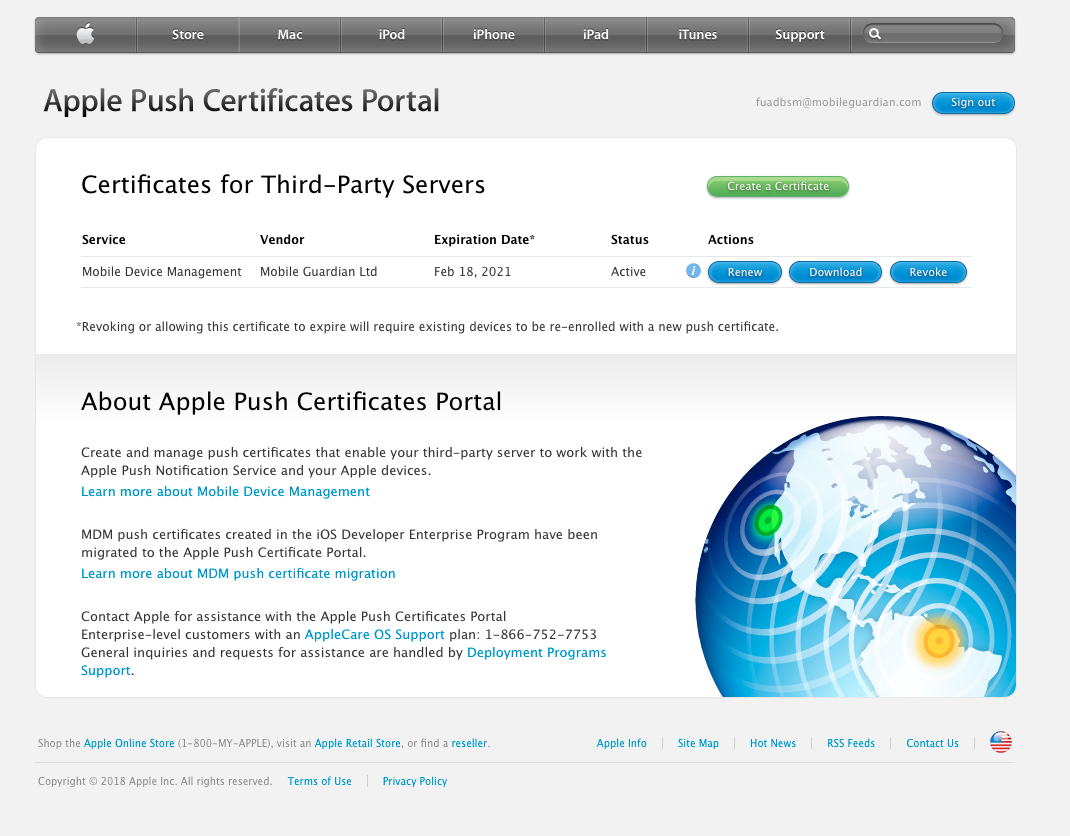Click Create a Certificate button
Image resolution: width=1070 pixels, height=836 pixels.
tap(778, 186)
